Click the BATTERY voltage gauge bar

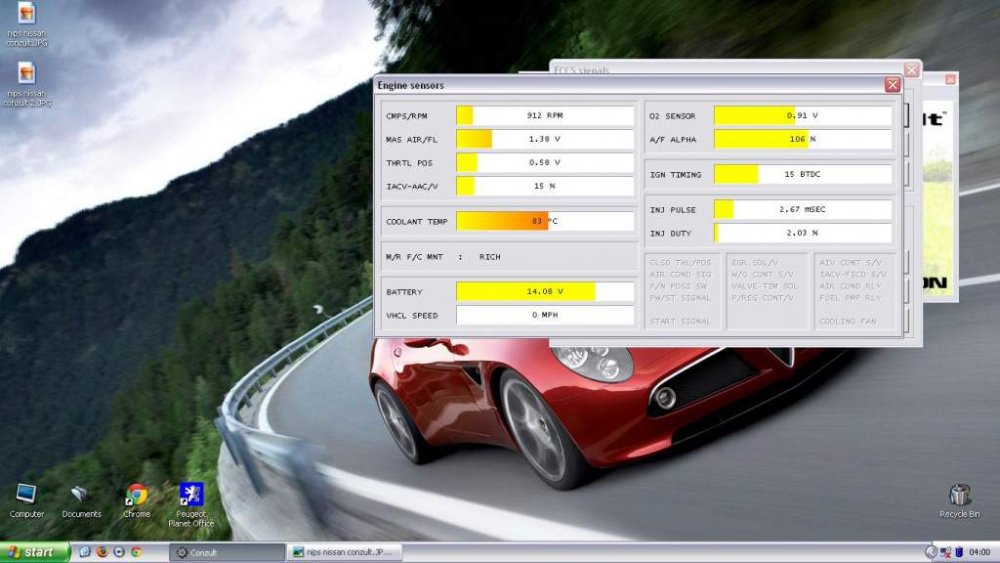pos(545,292)
